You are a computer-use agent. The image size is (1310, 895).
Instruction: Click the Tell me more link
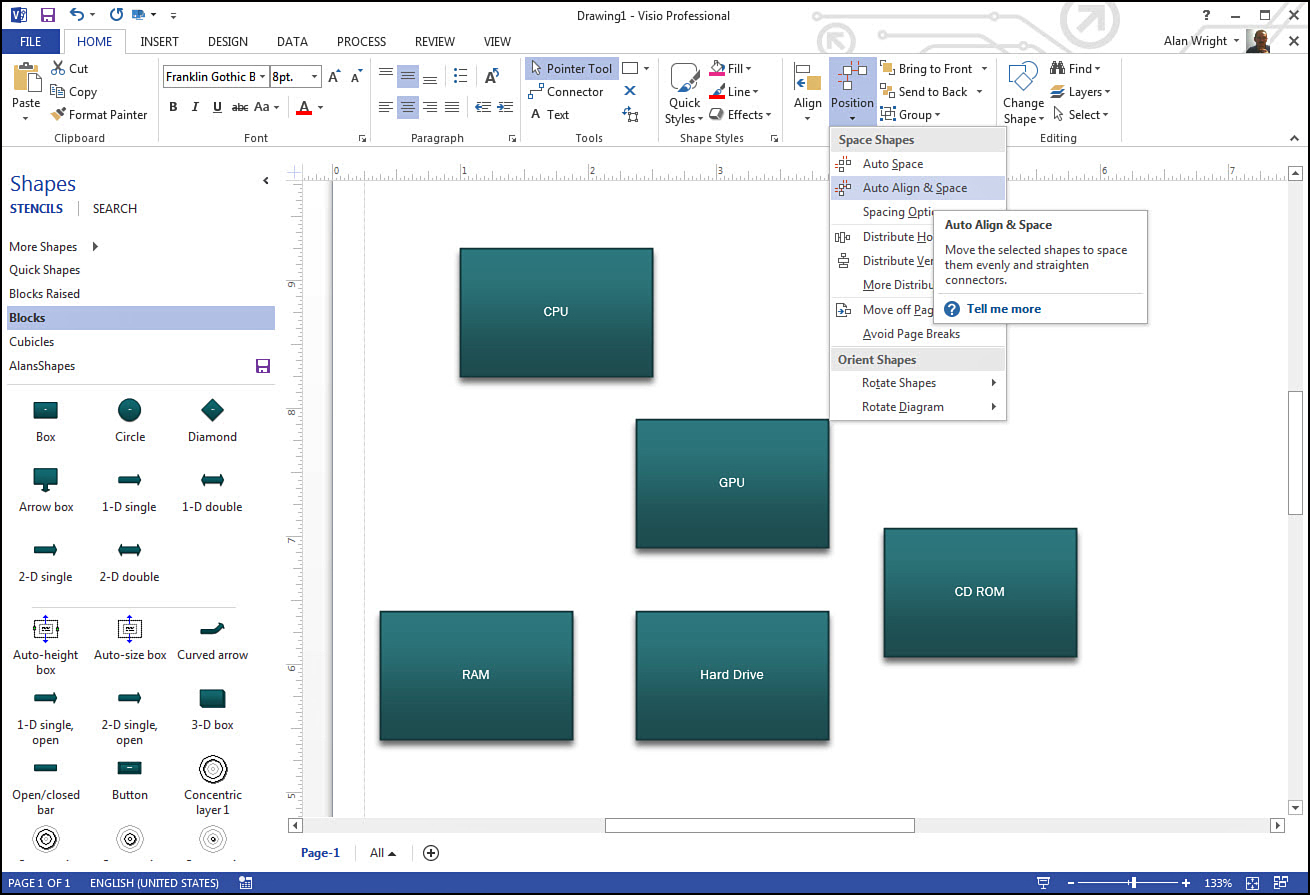(x=1003, y=309)
